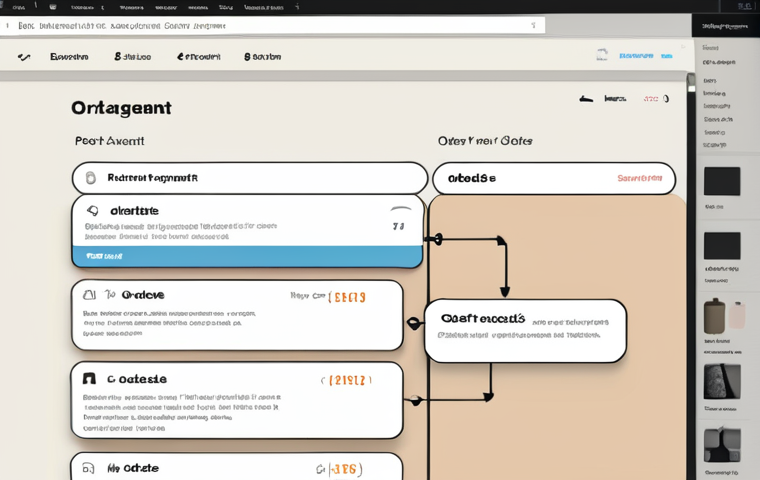Click the connector node beside the C oateste card

click(x=415, y=400)
